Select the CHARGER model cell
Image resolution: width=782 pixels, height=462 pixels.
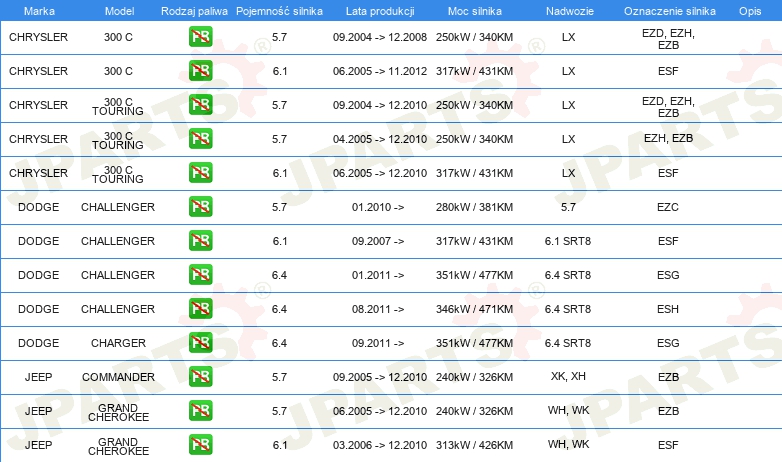(x=118, y=343)
